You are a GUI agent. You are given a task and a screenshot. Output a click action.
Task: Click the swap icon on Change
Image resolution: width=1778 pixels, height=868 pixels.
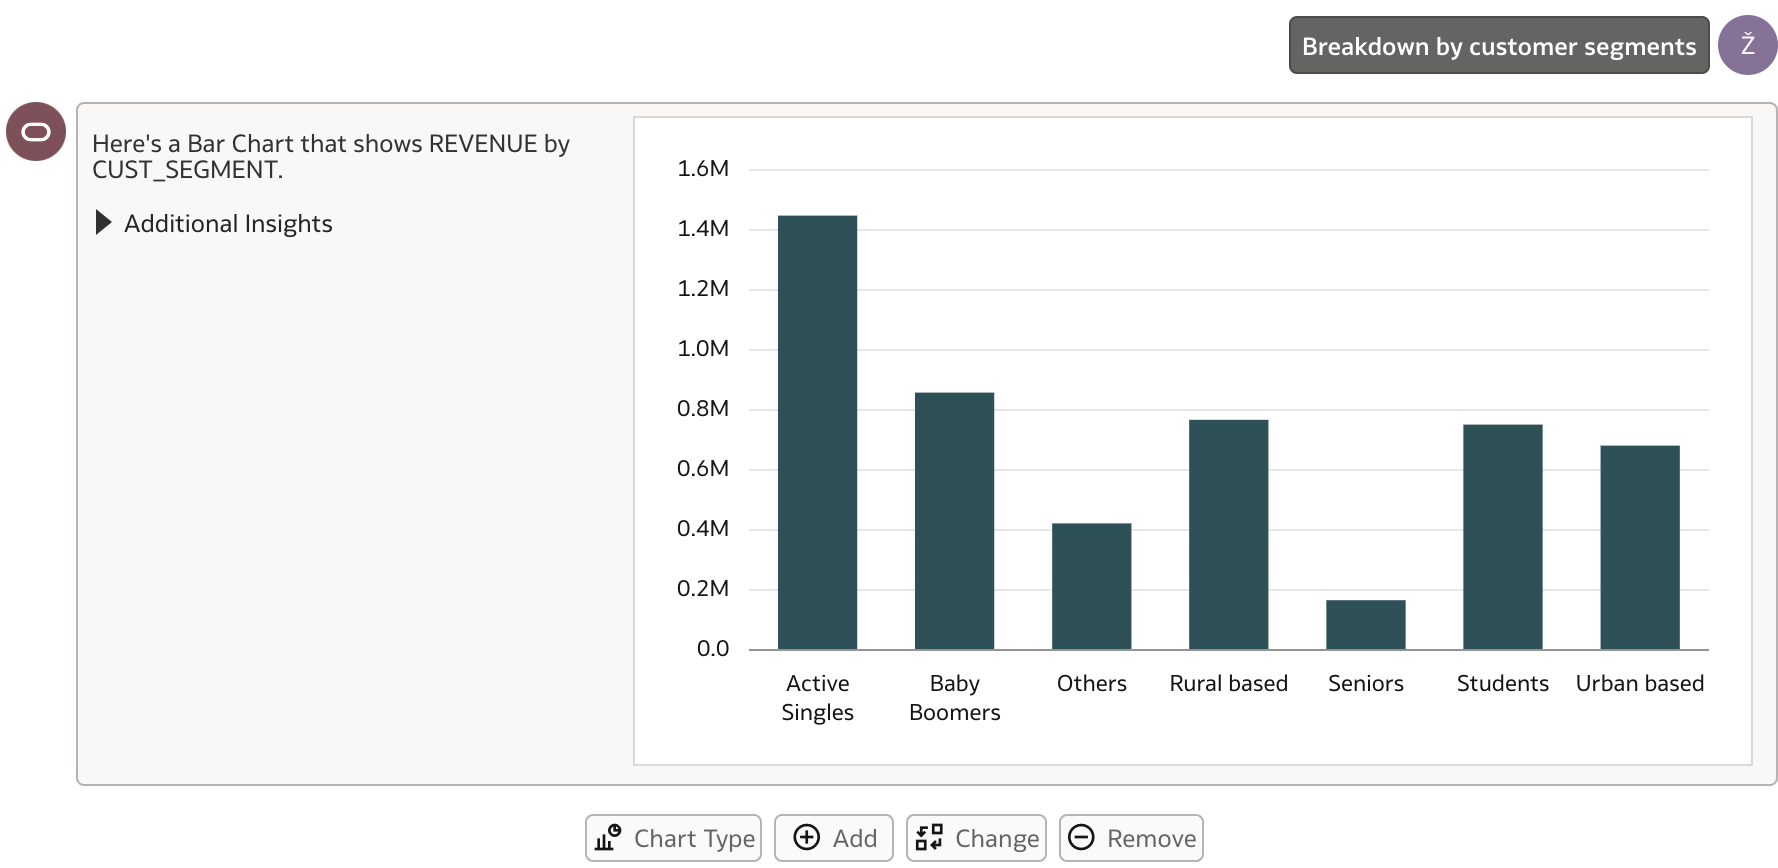(x=929, y=837)
